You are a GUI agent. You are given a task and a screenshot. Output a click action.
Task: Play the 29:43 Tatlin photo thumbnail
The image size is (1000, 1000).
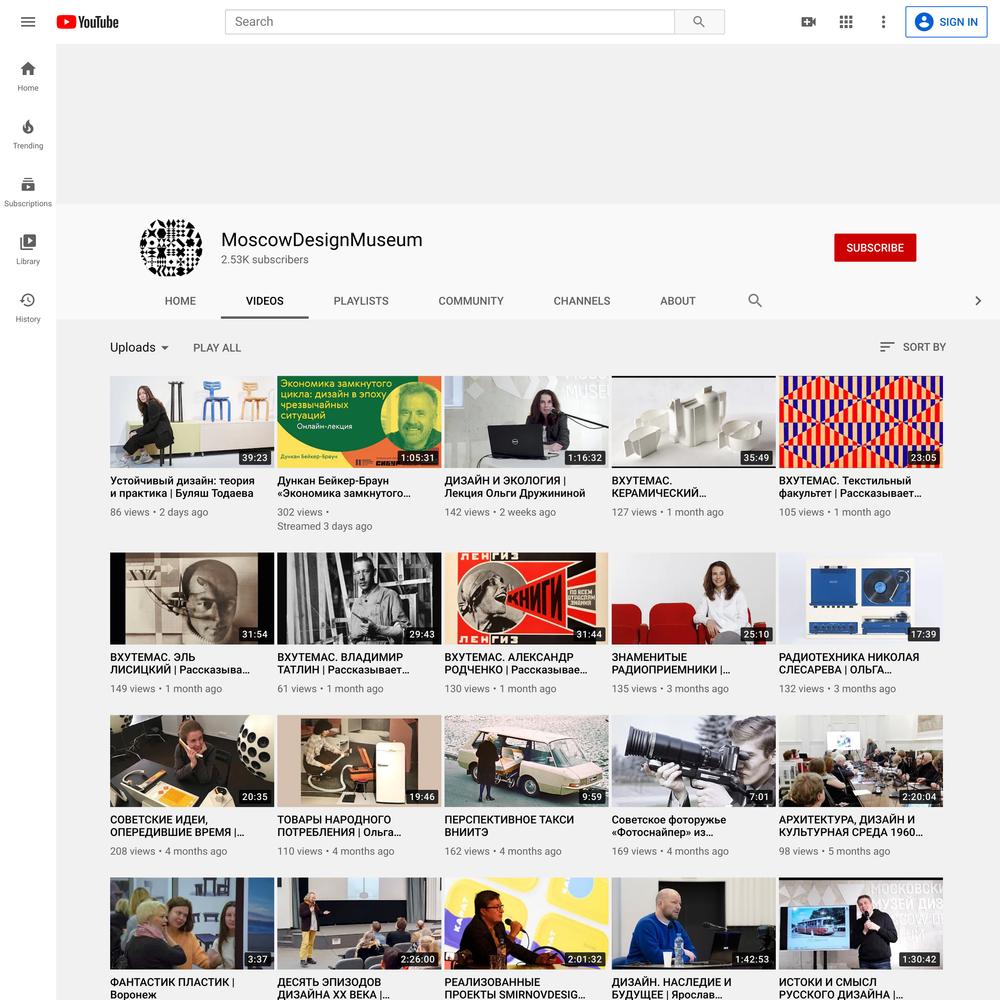[359, 598]
